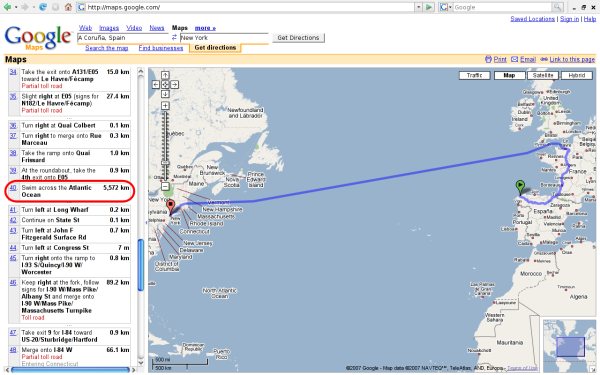Open step 41 Turn left at Long Wharf
The width and height of the screenshot is (600, 375).
coord(13,210)
